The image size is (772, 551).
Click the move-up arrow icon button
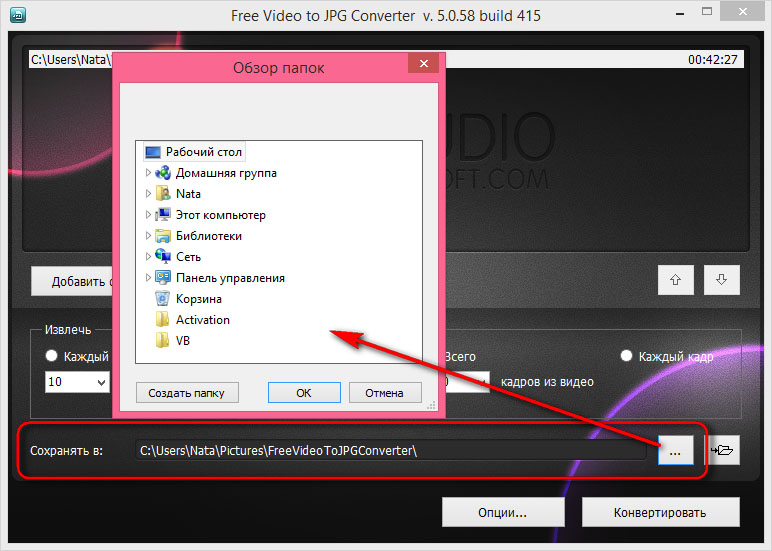(676, 280)
